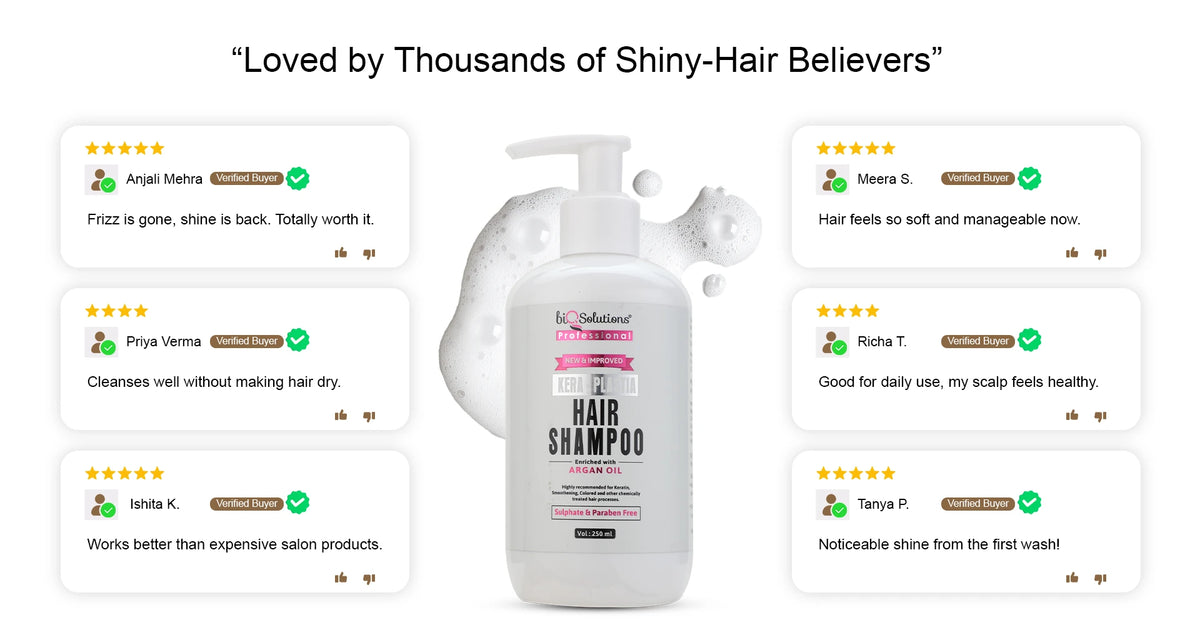Thumbs up Meera S.'s review
Viewport: 1200px width, 625px height.
coord(1072,253)
